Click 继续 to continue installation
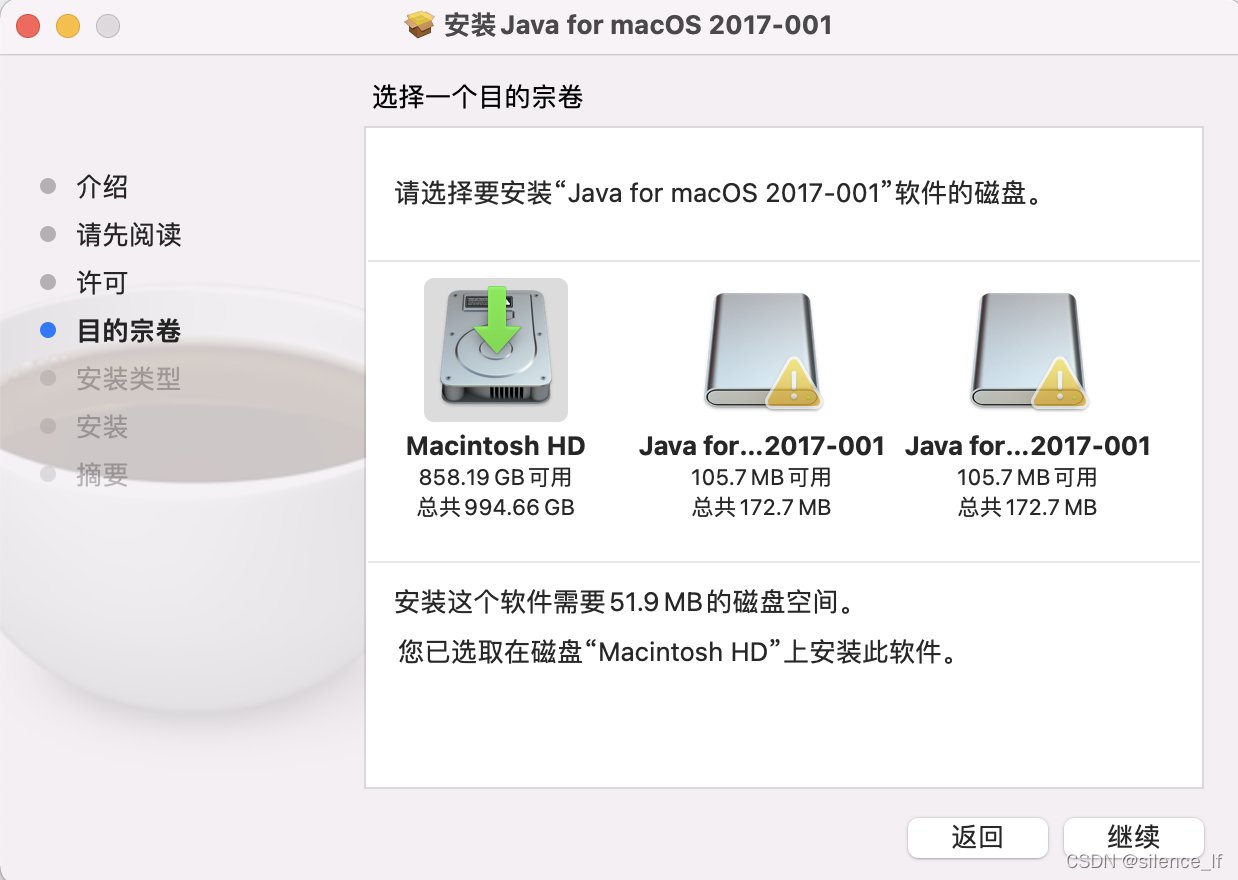1238x880 pixels. pyautogui.click(x=1134, y=838)
